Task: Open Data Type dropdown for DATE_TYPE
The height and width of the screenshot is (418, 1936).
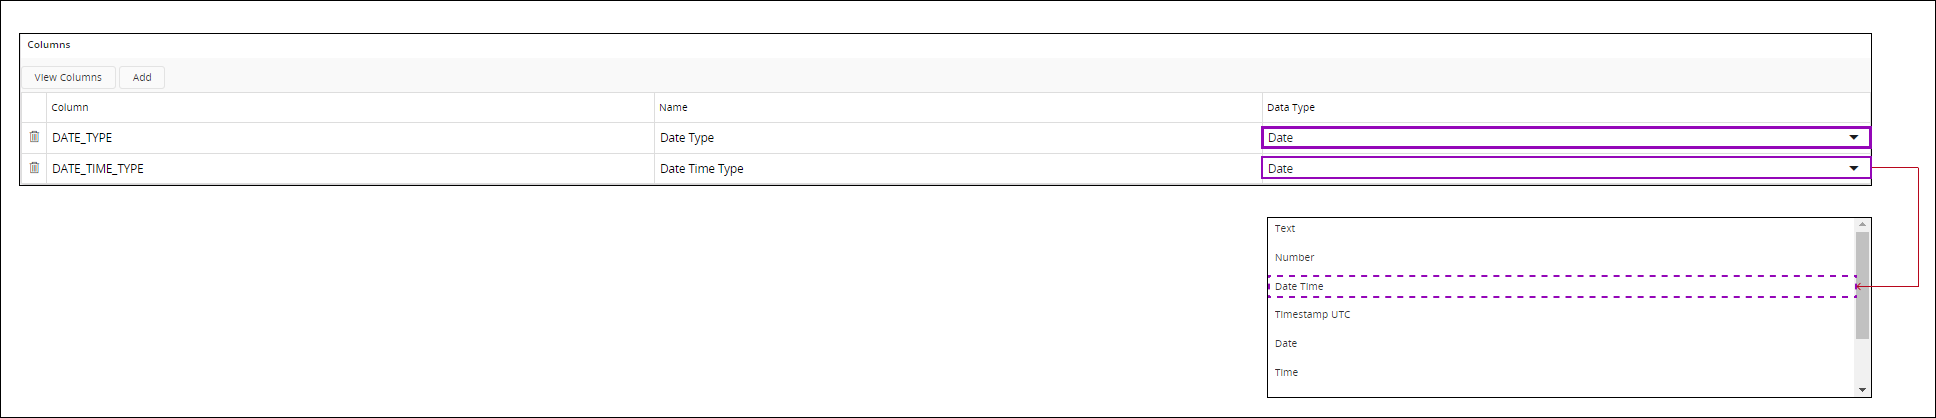Action: [1852, 138]
